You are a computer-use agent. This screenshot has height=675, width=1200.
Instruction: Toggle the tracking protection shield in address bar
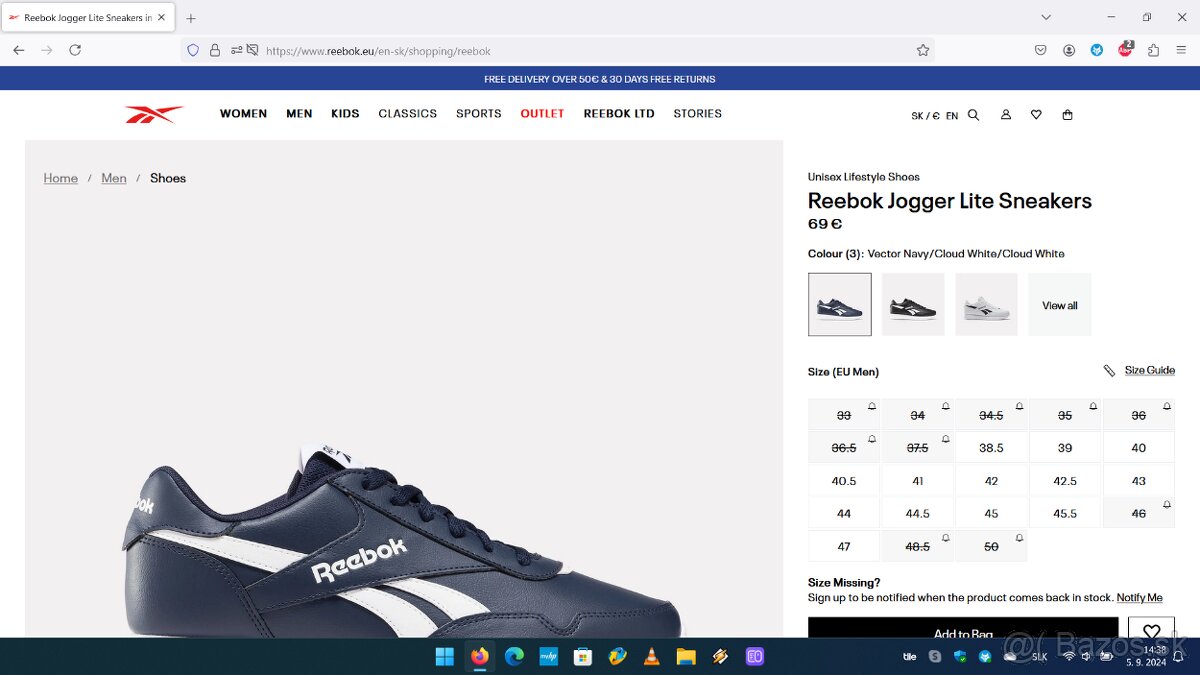[192, 50]
